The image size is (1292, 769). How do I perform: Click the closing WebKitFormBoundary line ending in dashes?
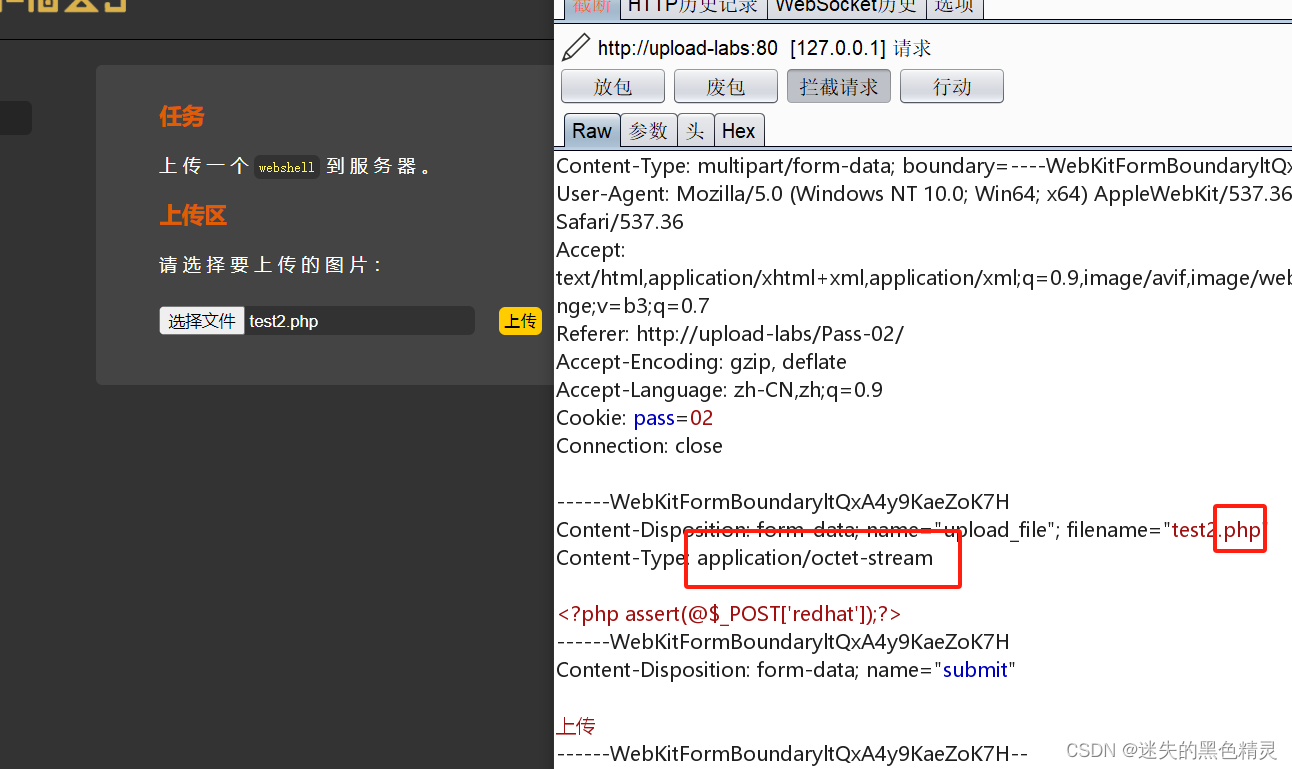(x=792, y=754)
